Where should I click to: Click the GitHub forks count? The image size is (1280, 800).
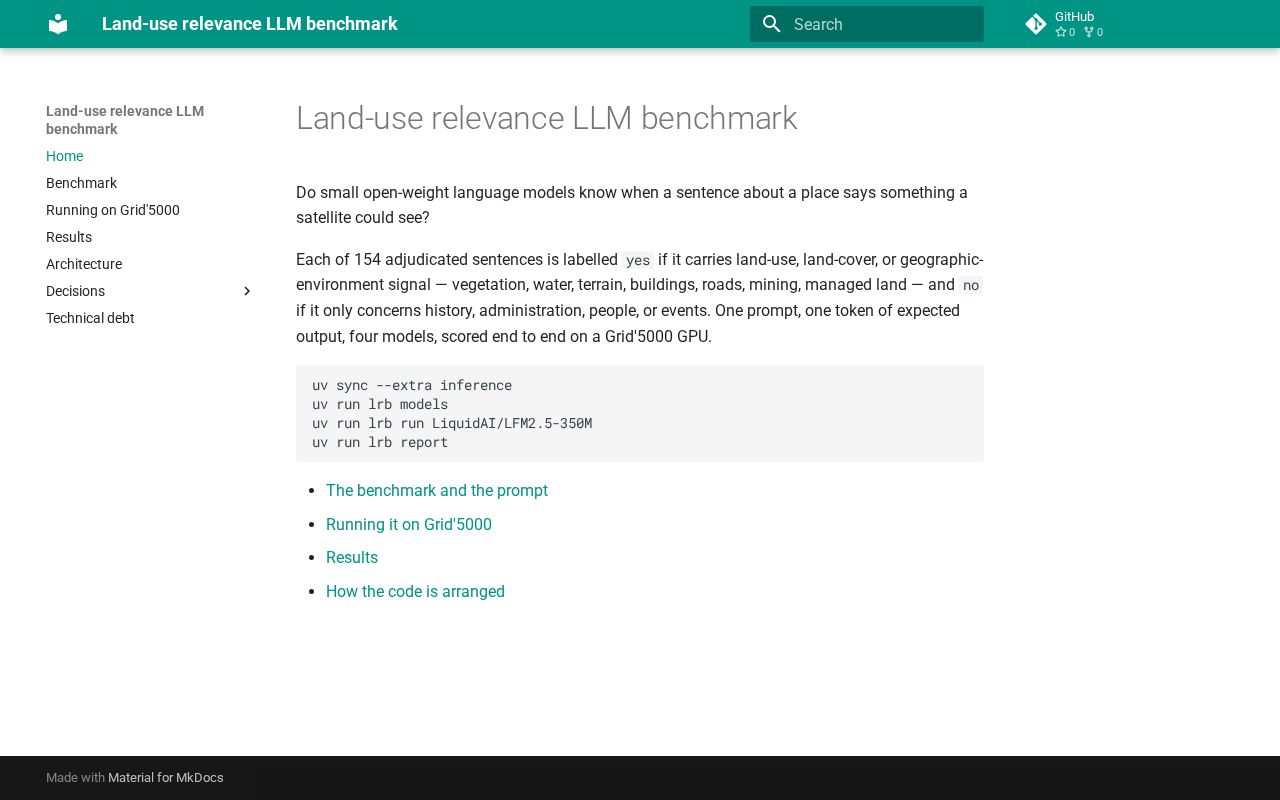click(1093, 32)
